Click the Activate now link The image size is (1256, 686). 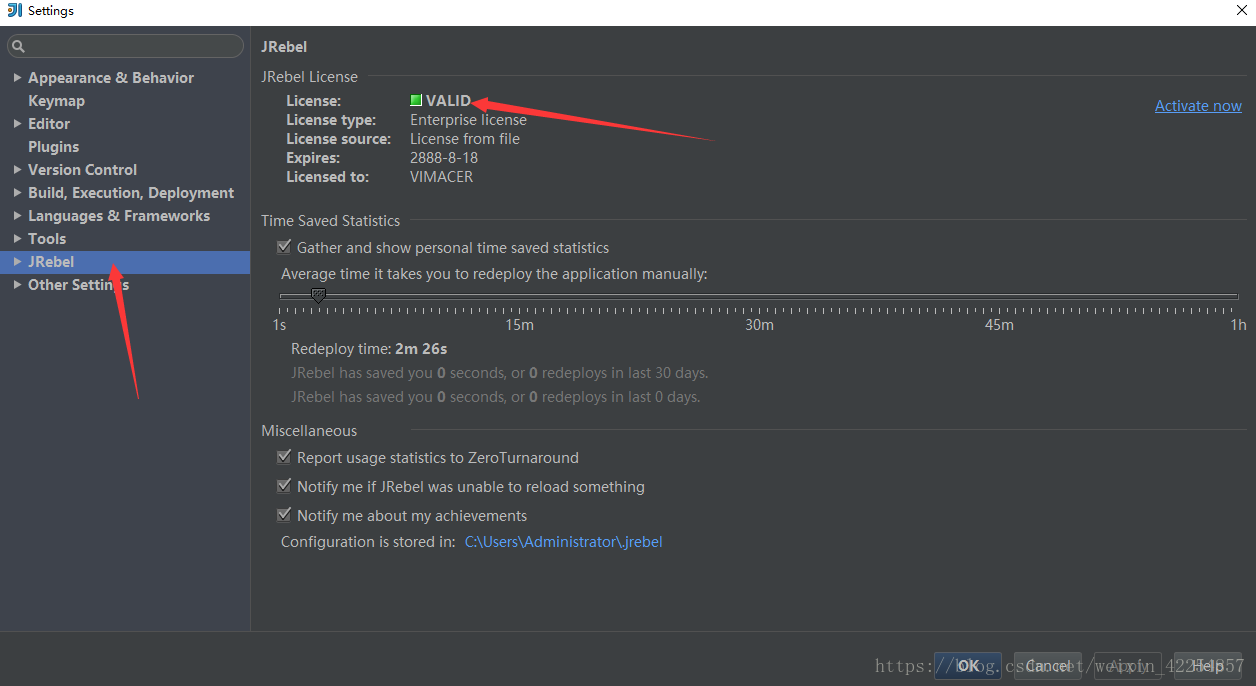[1198, 106]
